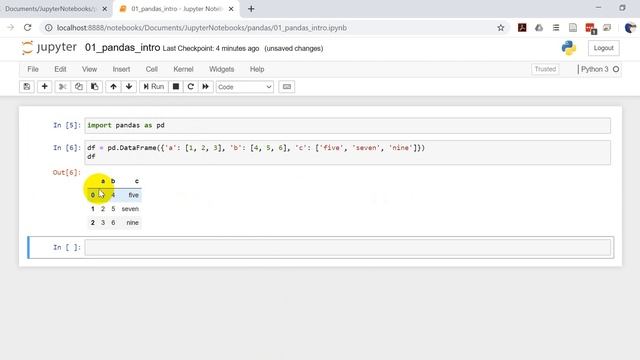
Task: Click column header 'c' in output table
Action: click(137, 181)
